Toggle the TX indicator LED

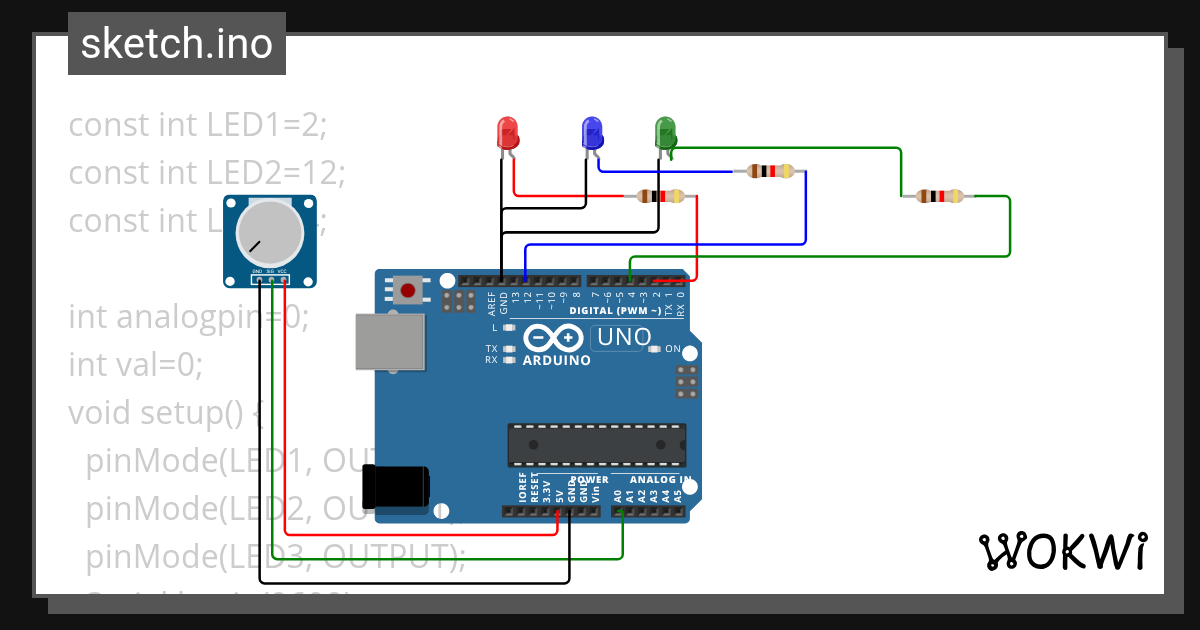509,349
